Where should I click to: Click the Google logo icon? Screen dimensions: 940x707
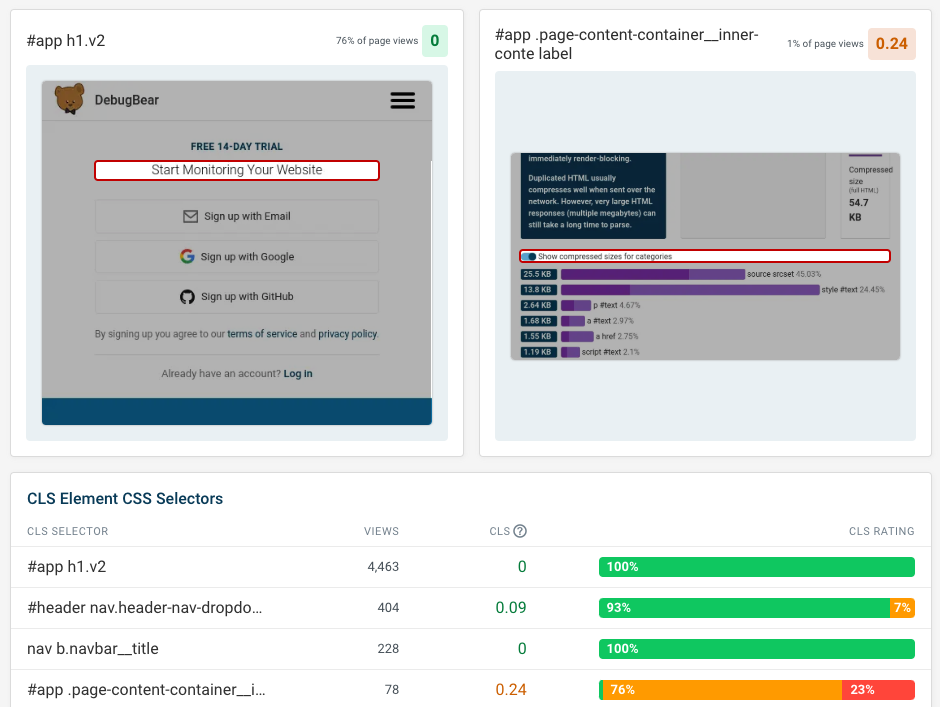187,256
